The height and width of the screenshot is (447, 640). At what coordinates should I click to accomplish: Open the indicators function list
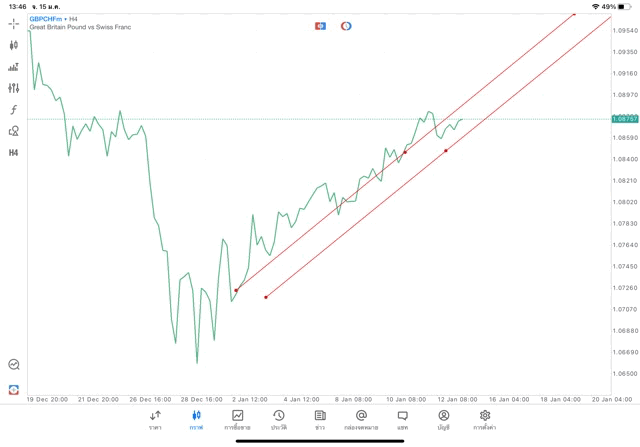pos(13,110)
